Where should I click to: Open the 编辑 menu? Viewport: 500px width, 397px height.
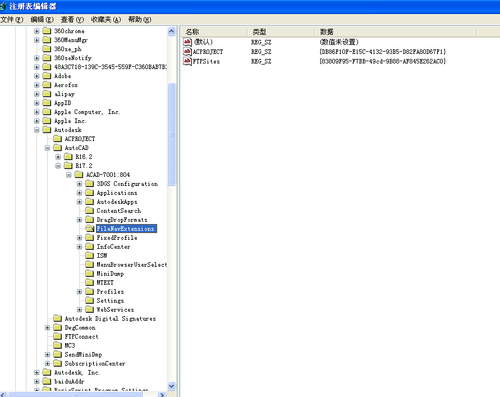pos(42,20)
